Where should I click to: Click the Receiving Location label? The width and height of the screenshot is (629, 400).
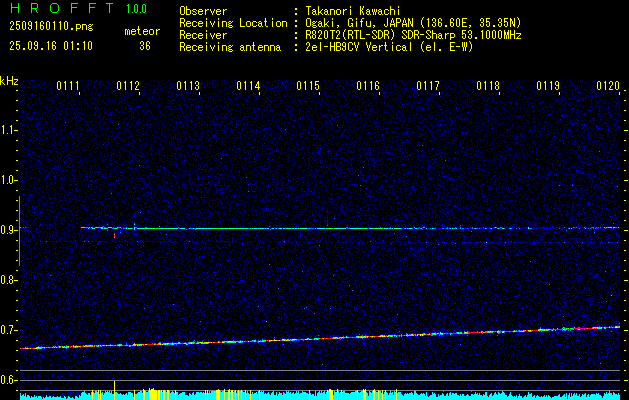click(x=233, y=23)
